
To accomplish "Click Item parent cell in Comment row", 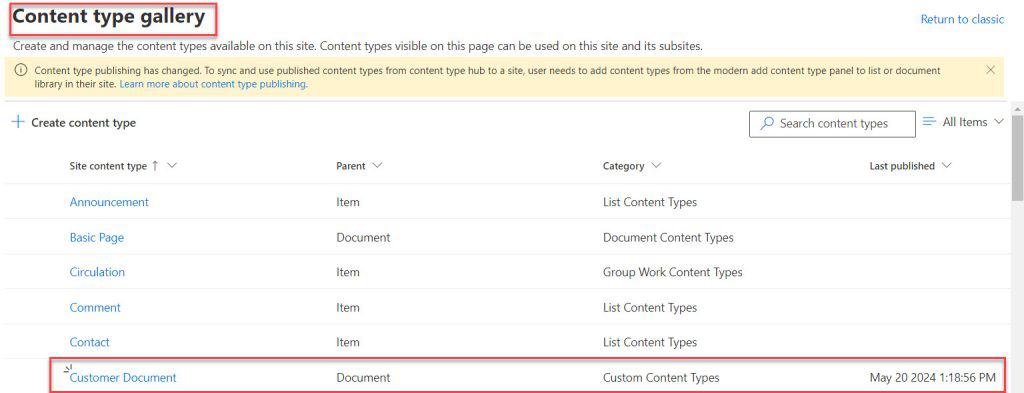I will tap(347, 307).
